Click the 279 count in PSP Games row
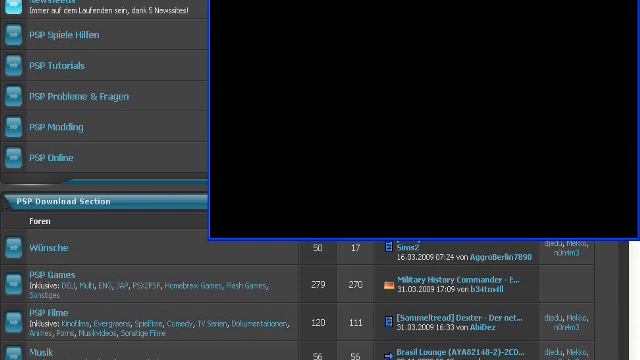Image resolution: width=640 pixels, height=360 pixels. [x=318, y=284]
